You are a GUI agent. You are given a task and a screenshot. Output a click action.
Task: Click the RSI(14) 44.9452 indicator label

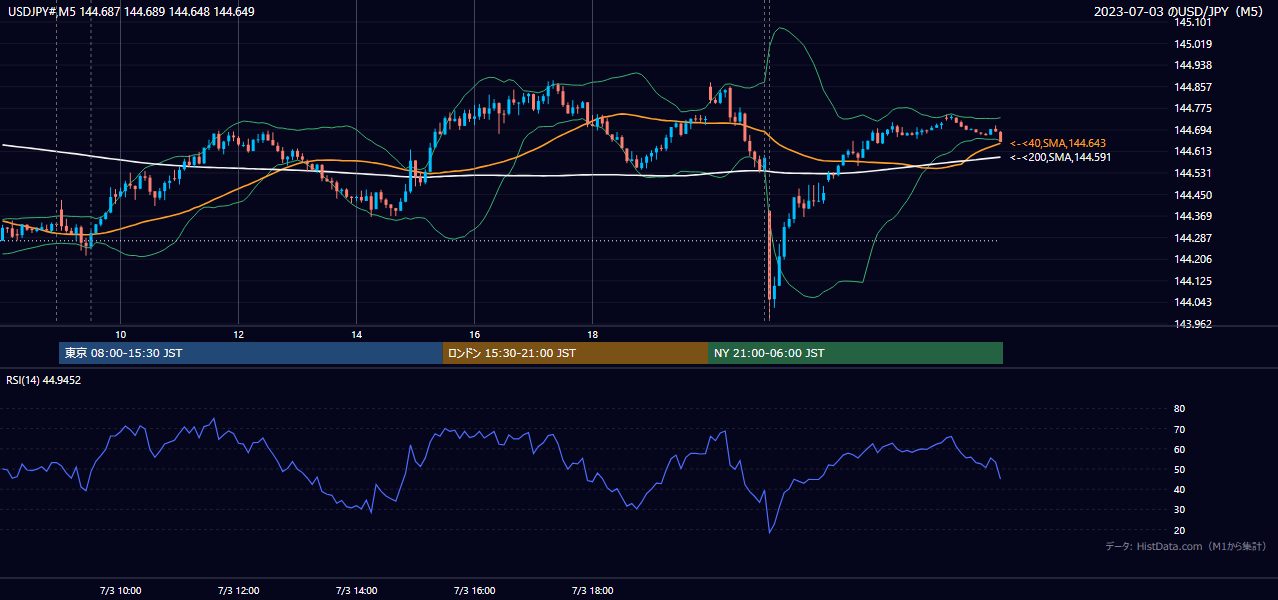[44, 380]
